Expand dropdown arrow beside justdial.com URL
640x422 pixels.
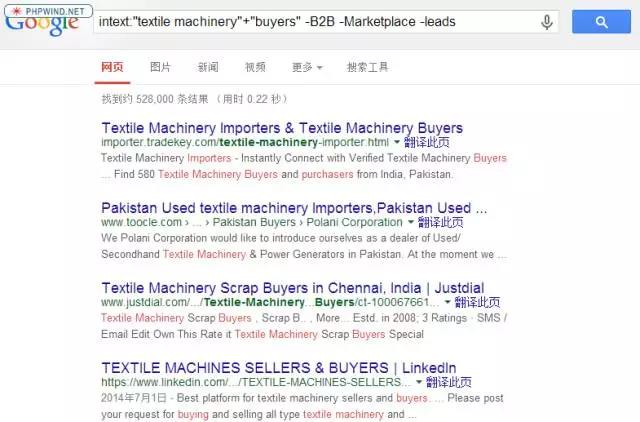(x=447, y=302)
